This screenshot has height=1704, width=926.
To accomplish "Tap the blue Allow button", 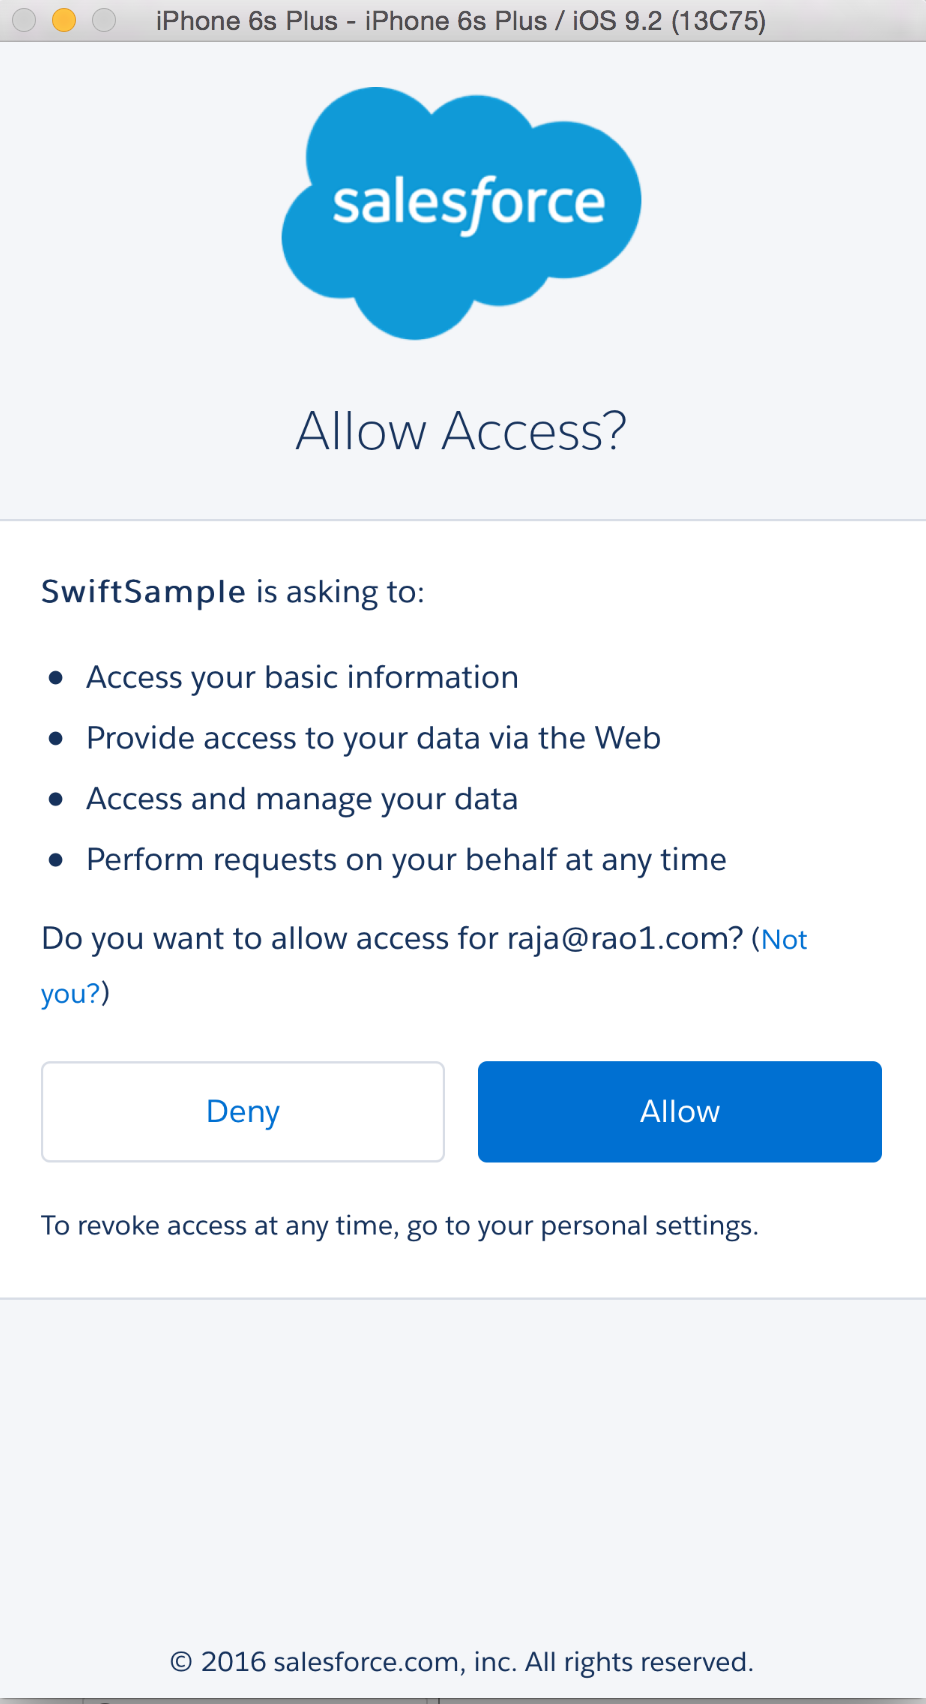I will [680, 1111].
